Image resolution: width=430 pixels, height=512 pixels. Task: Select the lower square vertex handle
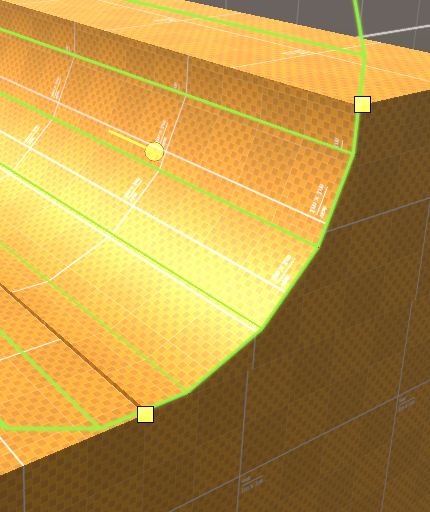[x=145, y=414]
